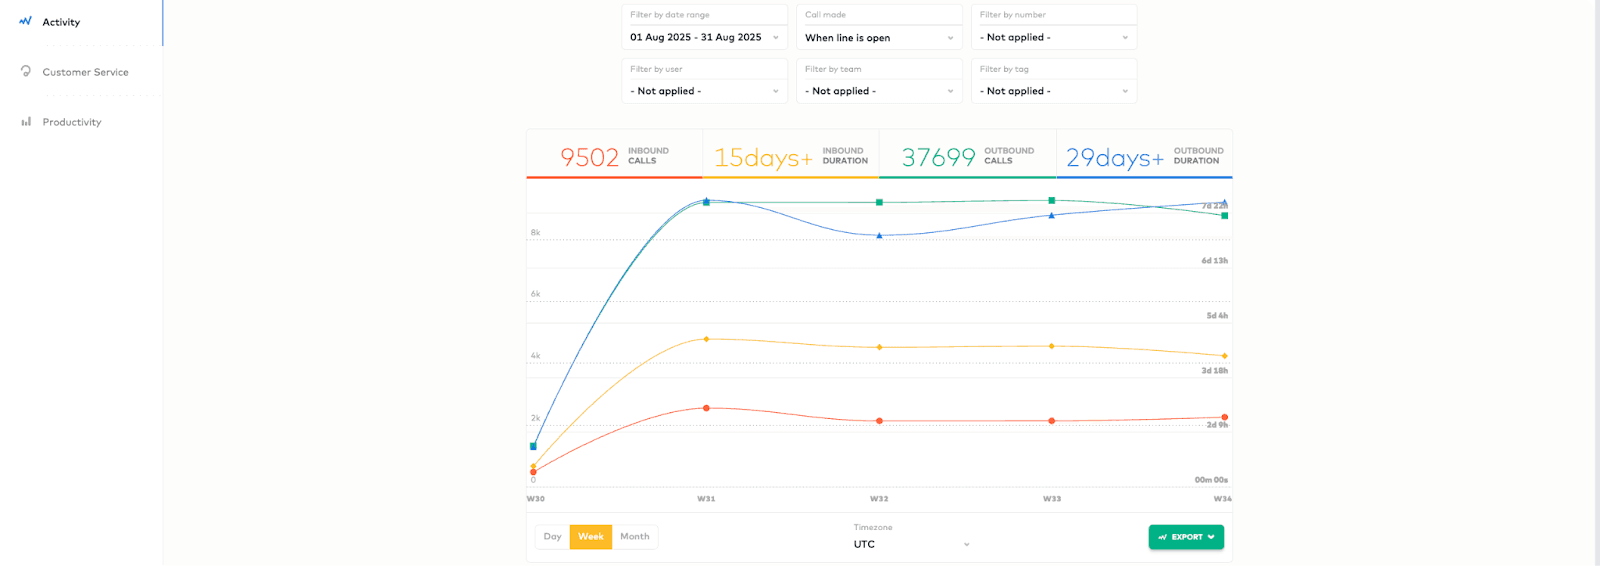This screenshot has height=566, width=1600.
Task: Open the UTC timezone selector
Action: (911, 544)
